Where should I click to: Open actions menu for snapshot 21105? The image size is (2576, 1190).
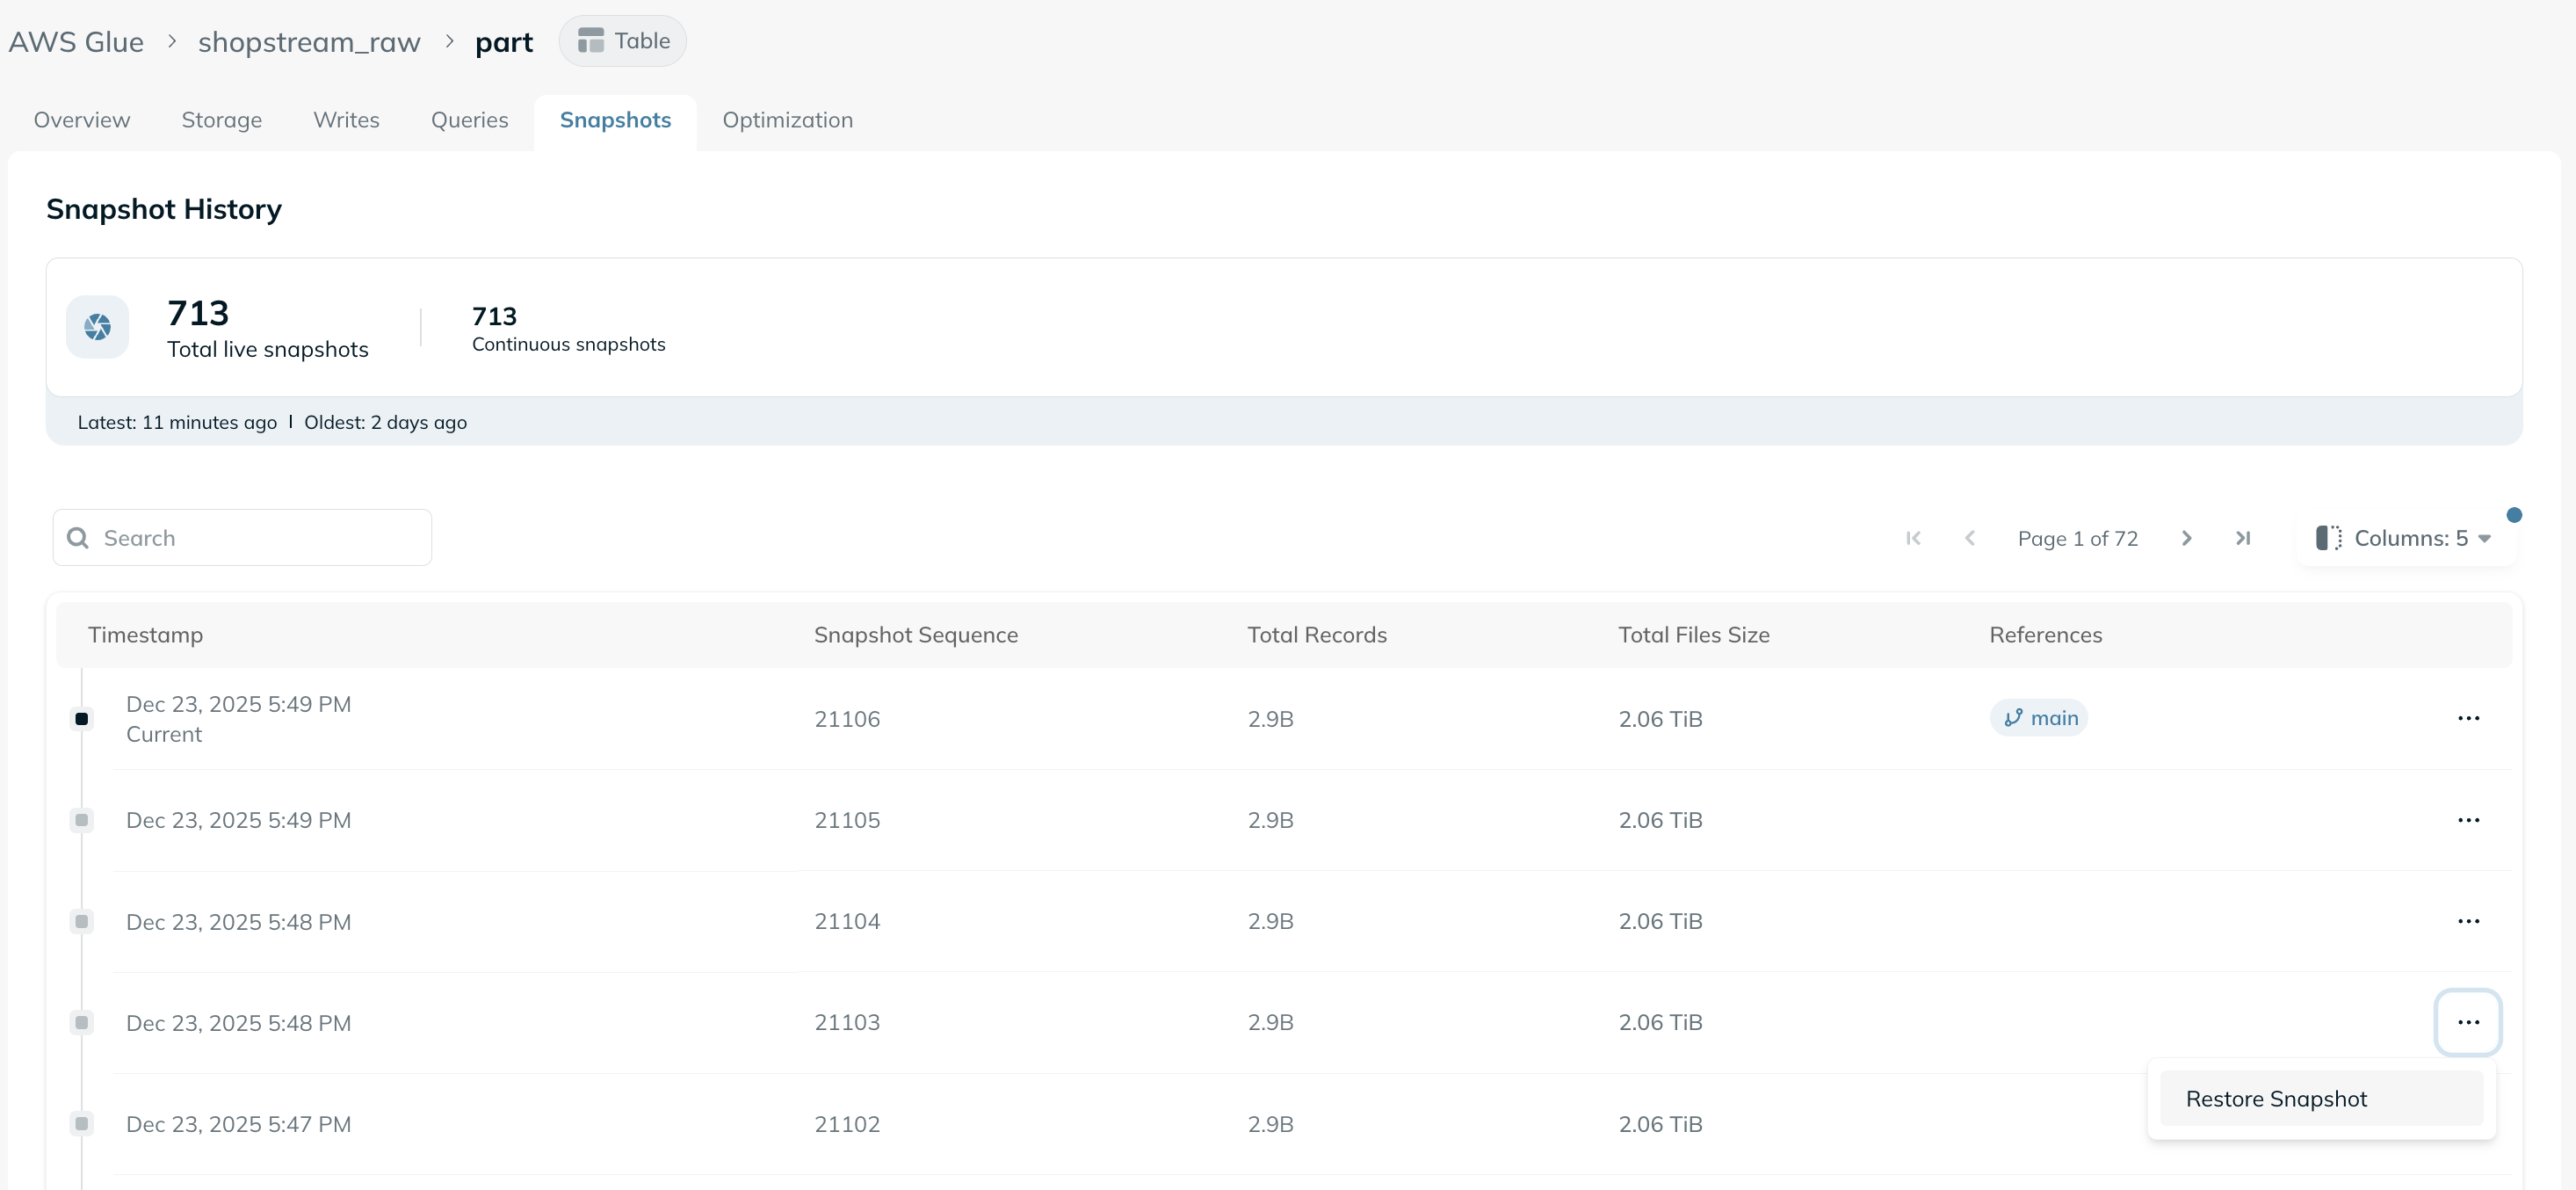(2467, 820)
